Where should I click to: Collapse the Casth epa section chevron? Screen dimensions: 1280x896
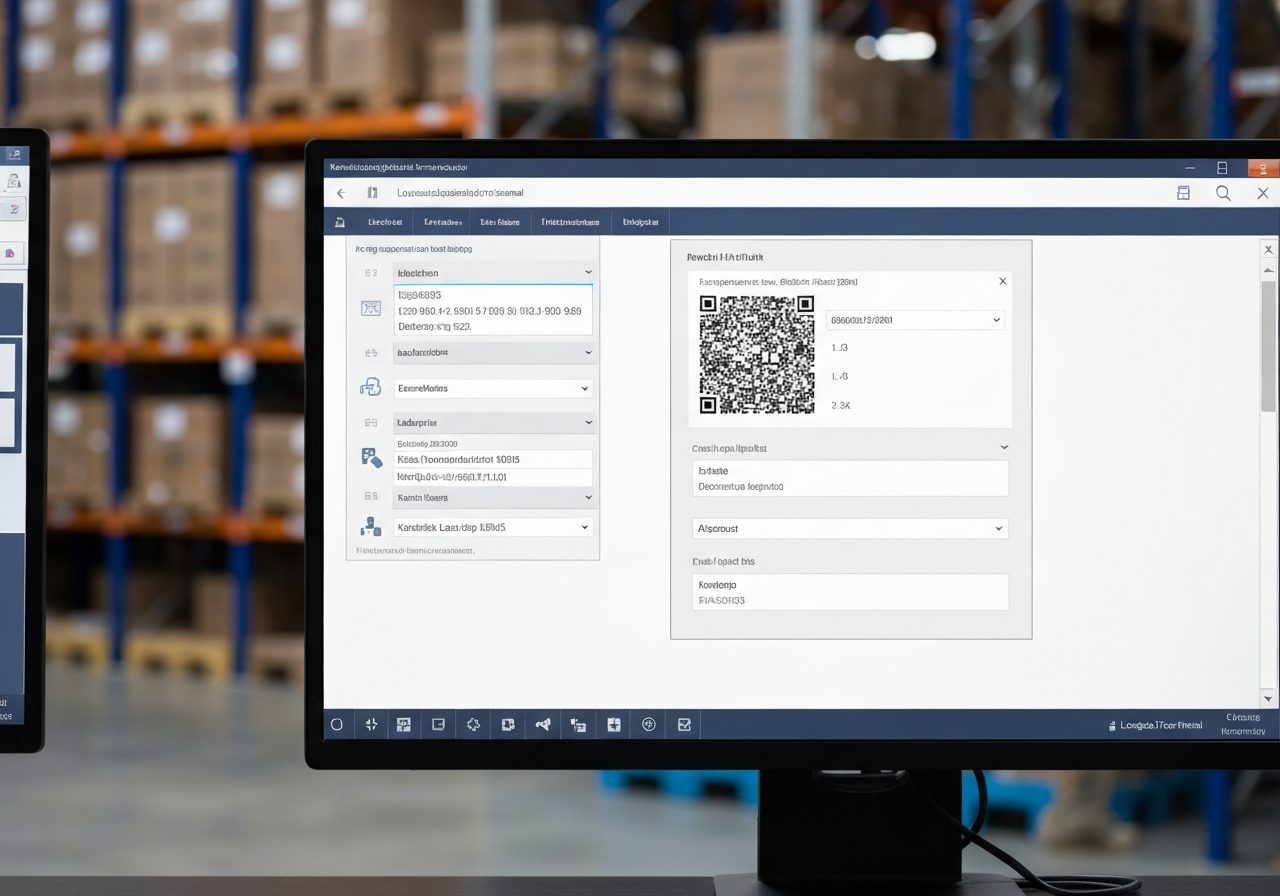click(x=1004, y=447)
